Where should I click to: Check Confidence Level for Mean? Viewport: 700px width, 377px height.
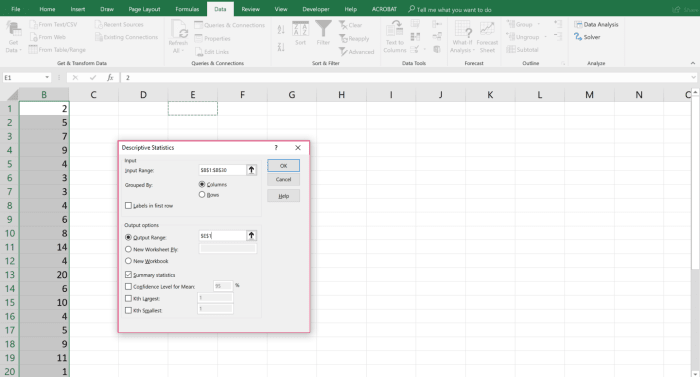tap(129, 286)
